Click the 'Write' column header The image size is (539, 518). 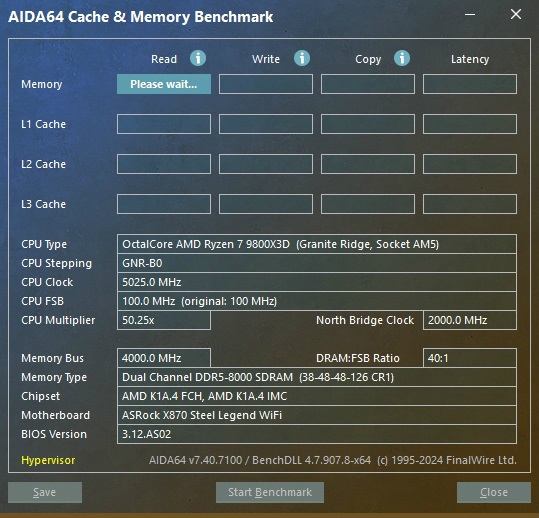pos(266,59)
